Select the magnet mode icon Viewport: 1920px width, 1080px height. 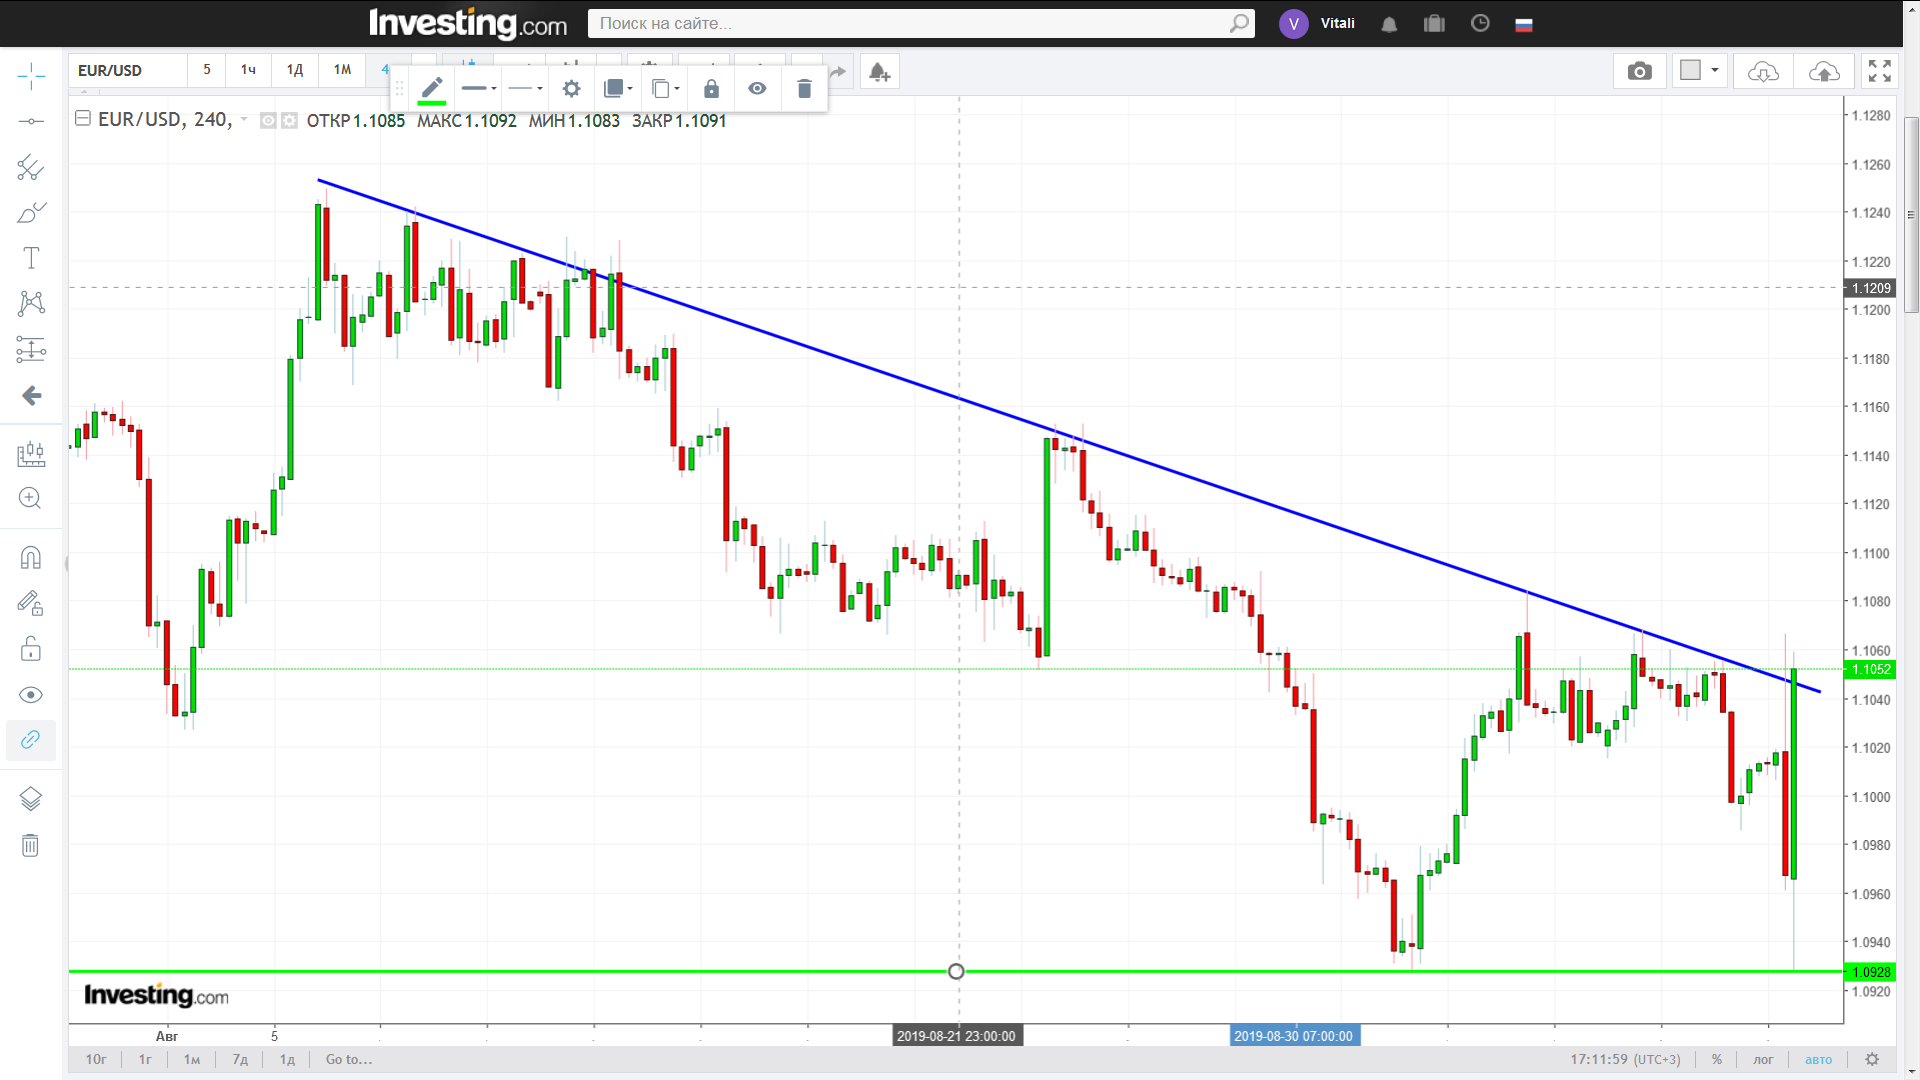tap(31, 557)
